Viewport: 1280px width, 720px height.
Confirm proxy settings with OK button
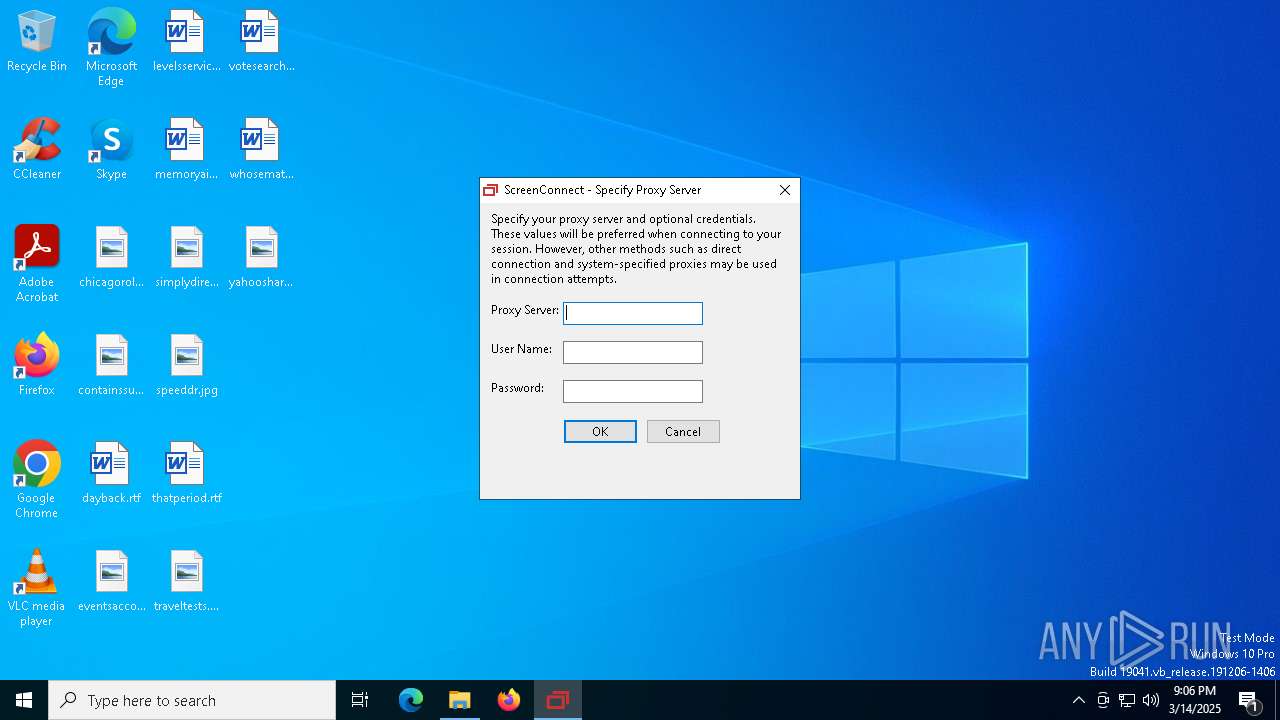tap(600, 431)
